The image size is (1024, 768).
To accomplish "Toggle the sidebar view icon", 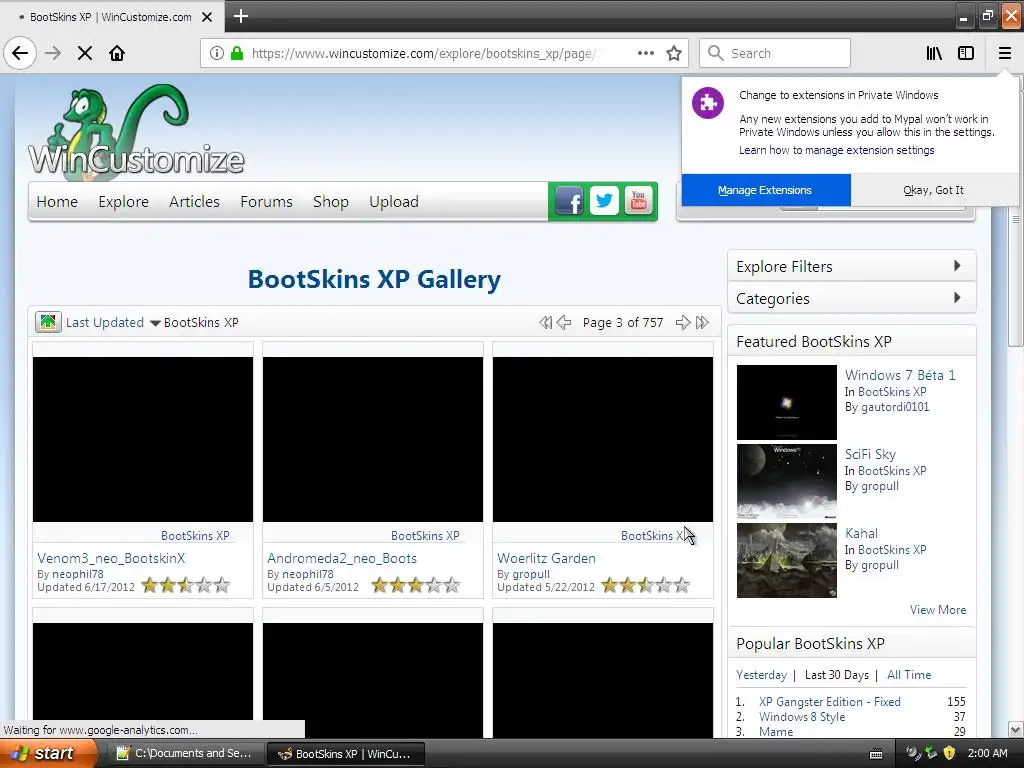I will coord(966,53).
